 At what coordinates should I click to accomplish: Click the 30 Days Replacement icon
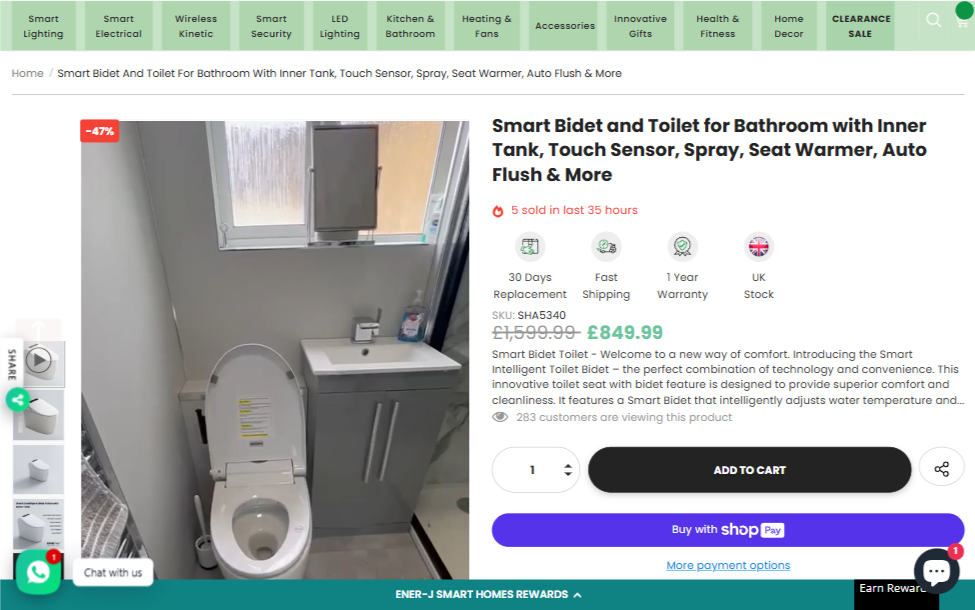point(530,246)
